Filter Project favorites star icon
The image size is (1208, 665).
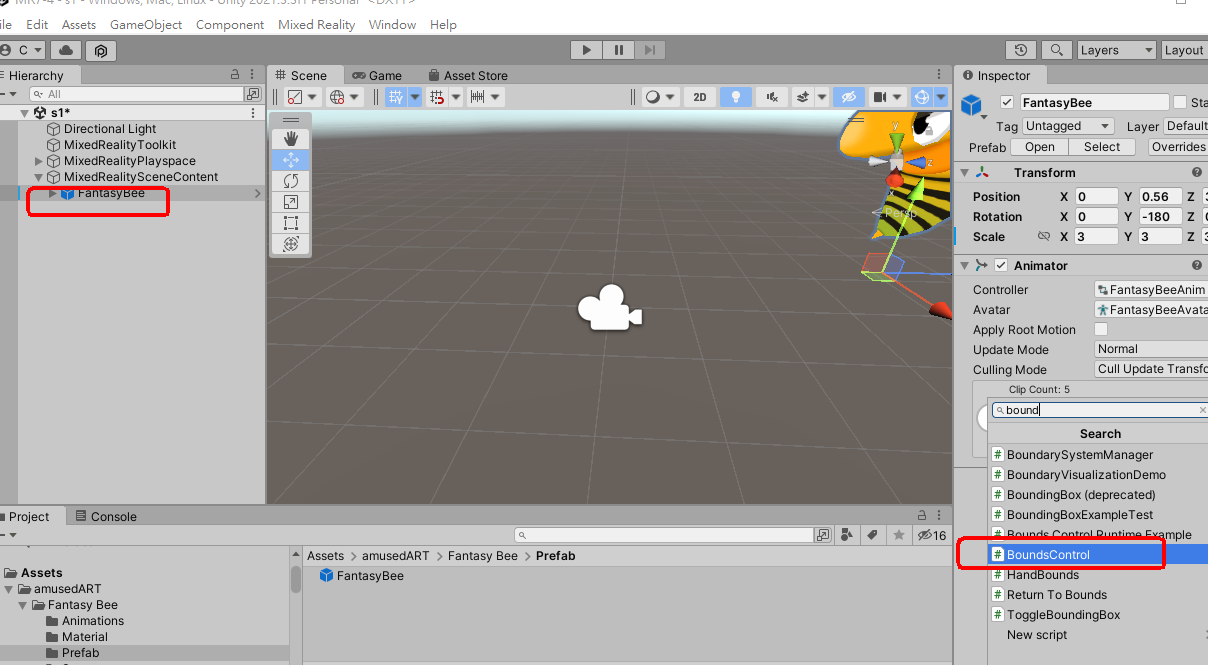[898, 535]
